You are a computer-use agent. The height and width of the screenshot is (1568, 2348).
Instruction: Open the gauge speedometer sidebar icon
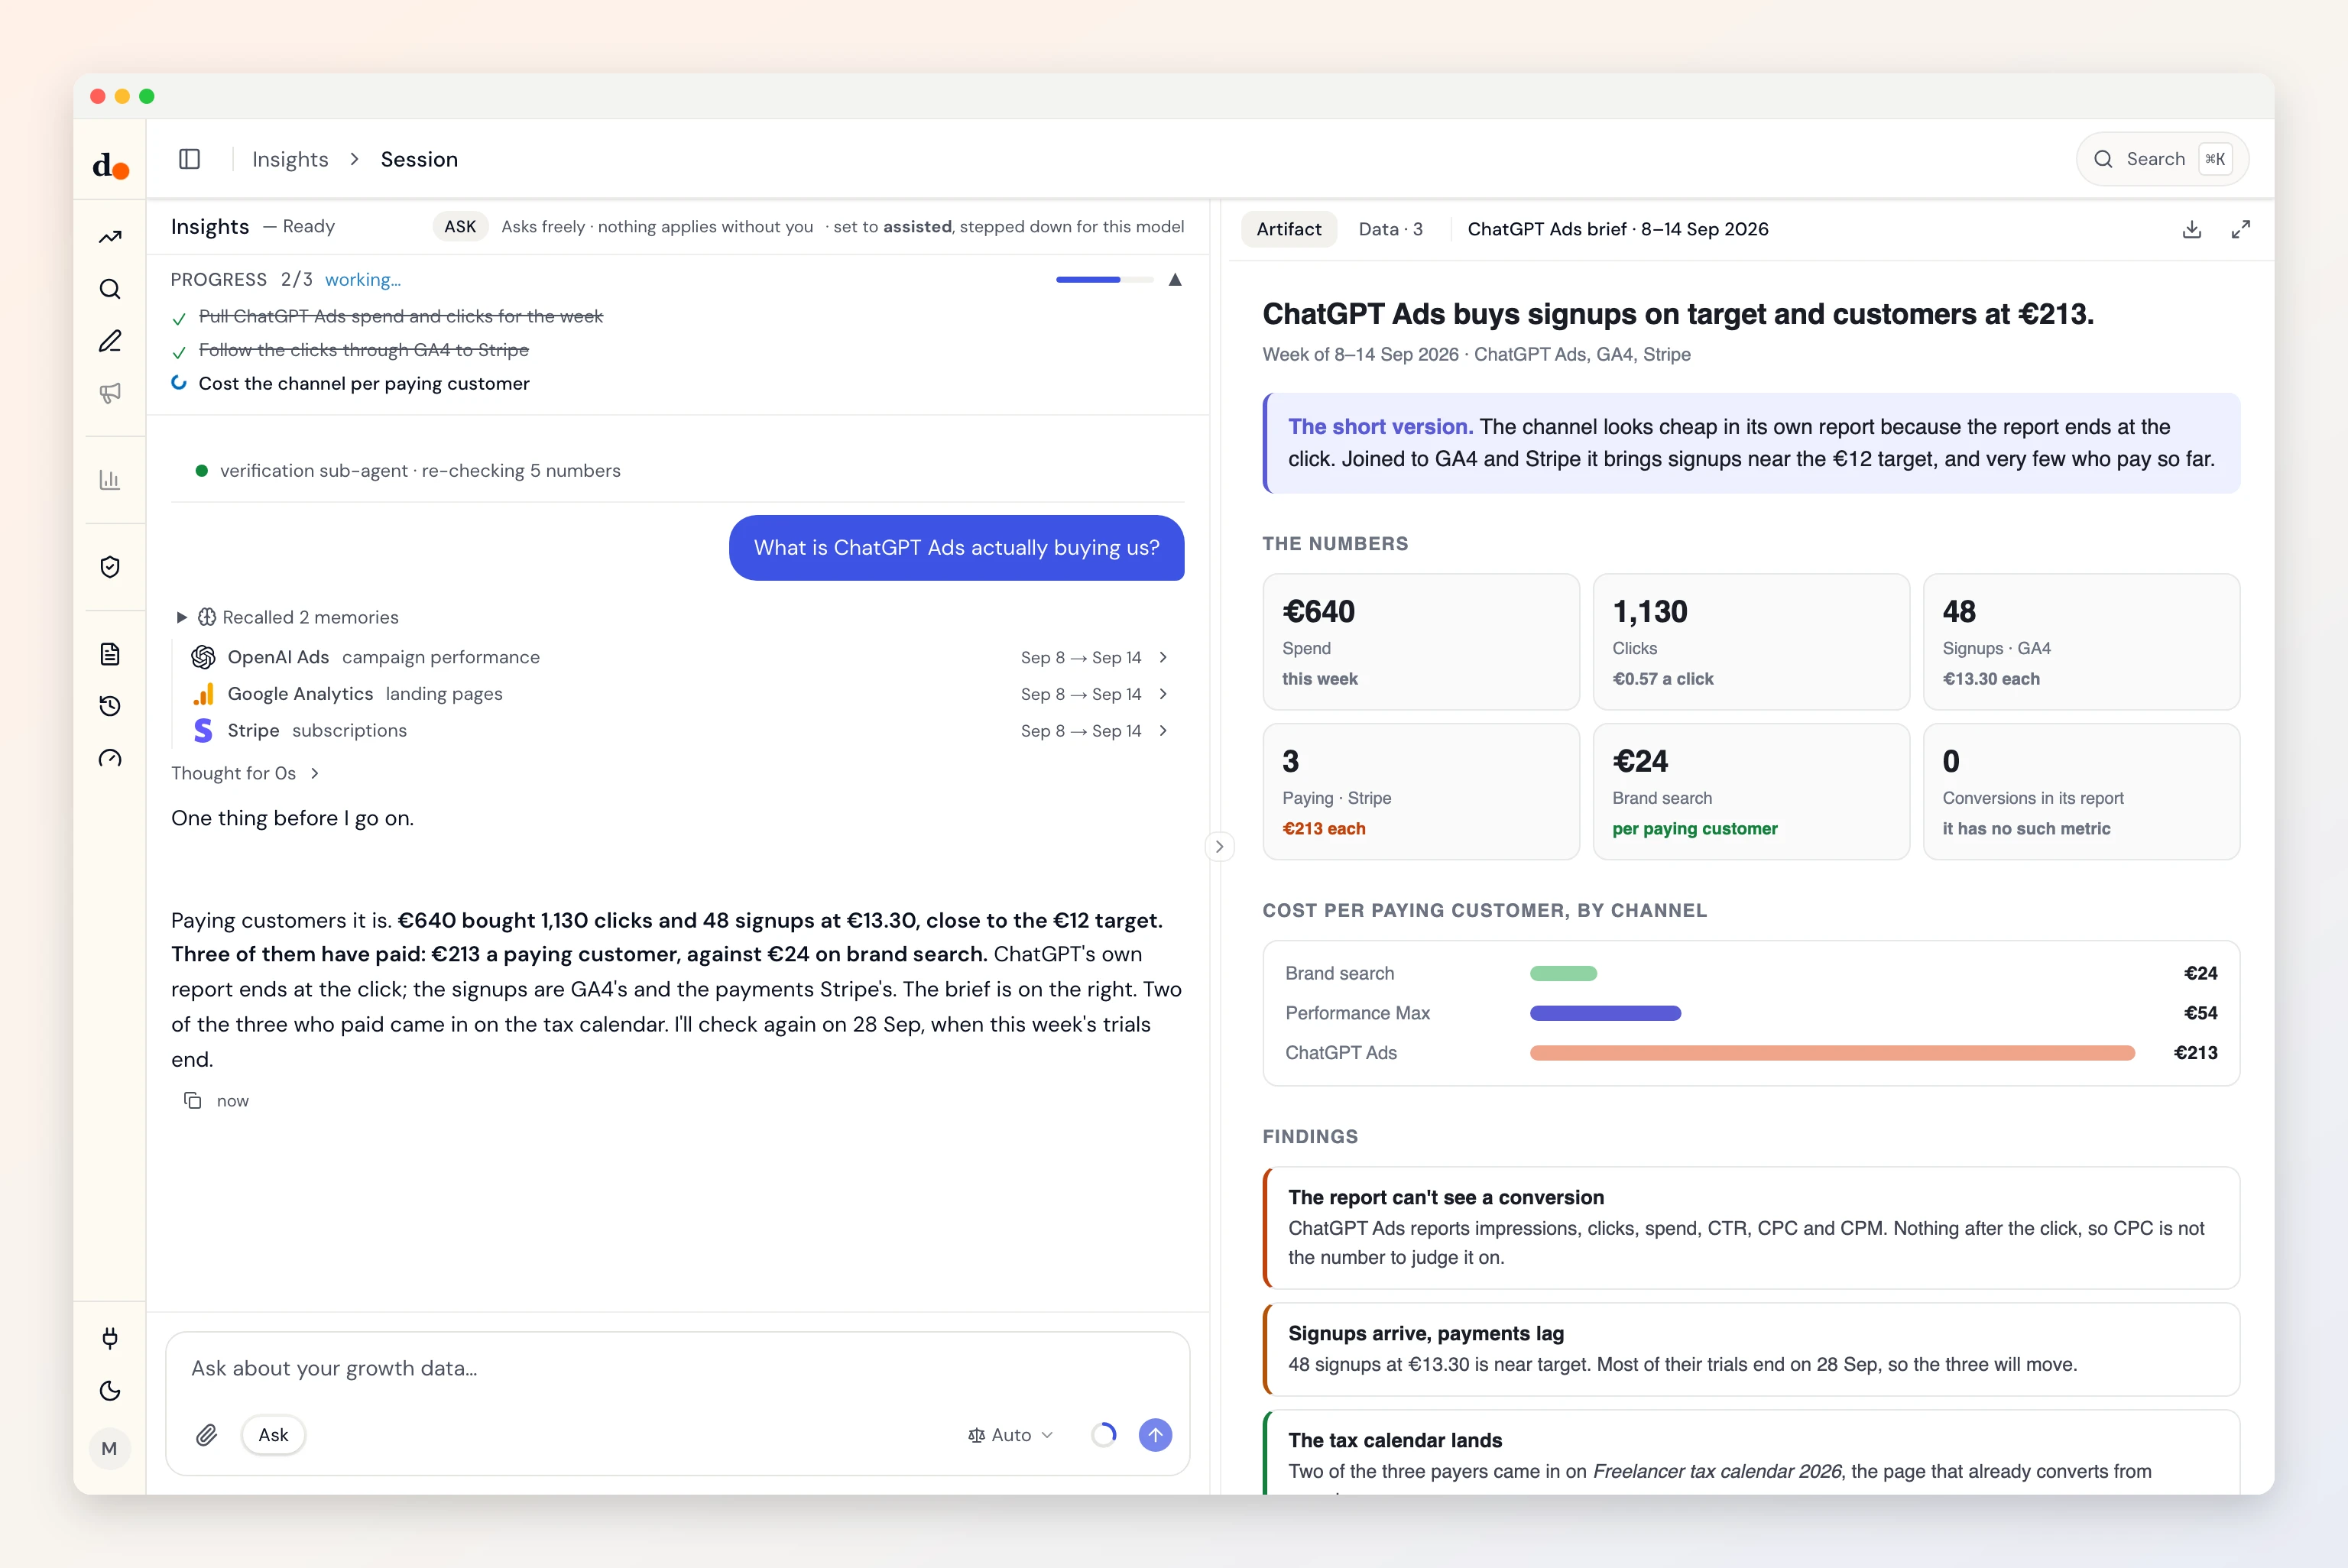[110, 758]
